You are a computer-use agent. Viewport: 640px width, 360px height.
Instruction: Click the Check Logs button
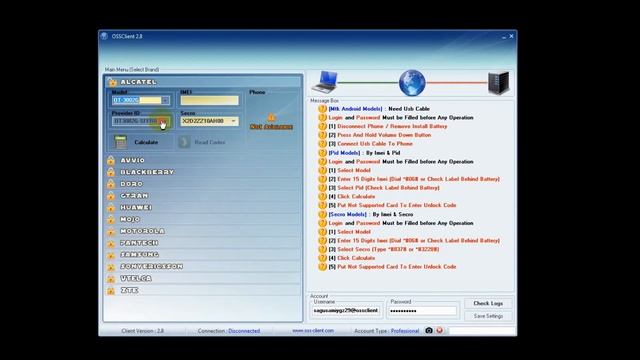(488, 303)
